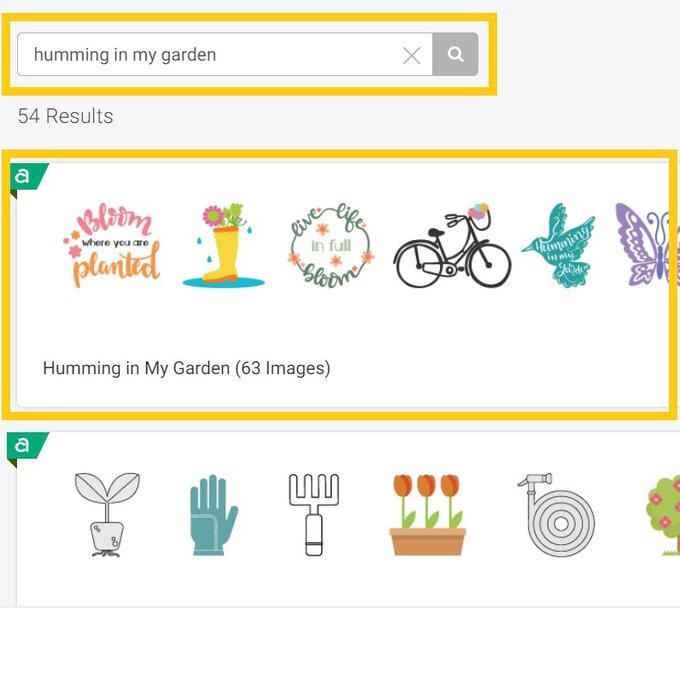The height and width of the screenshot is (680, 680).
Task: Clear the search text with the X
Action: coord(411,56)
